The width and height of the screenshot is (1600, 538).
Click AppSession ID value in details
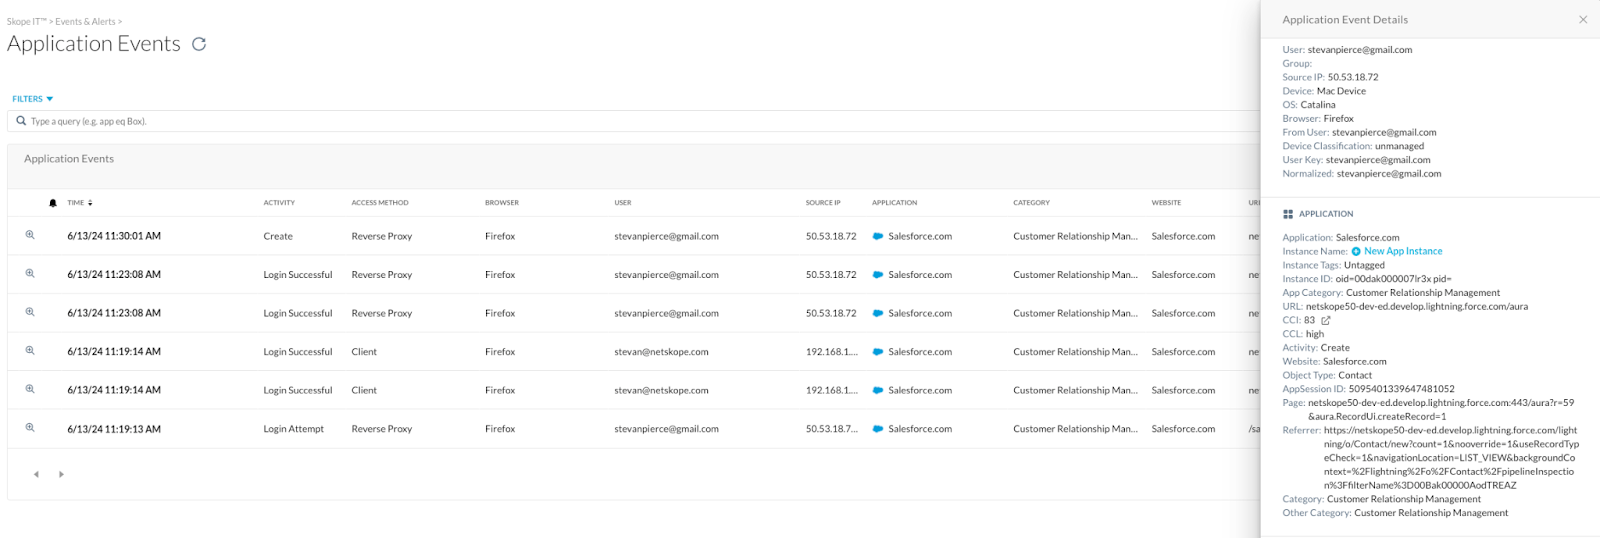pyautogui.click(x=1401, y=389)
